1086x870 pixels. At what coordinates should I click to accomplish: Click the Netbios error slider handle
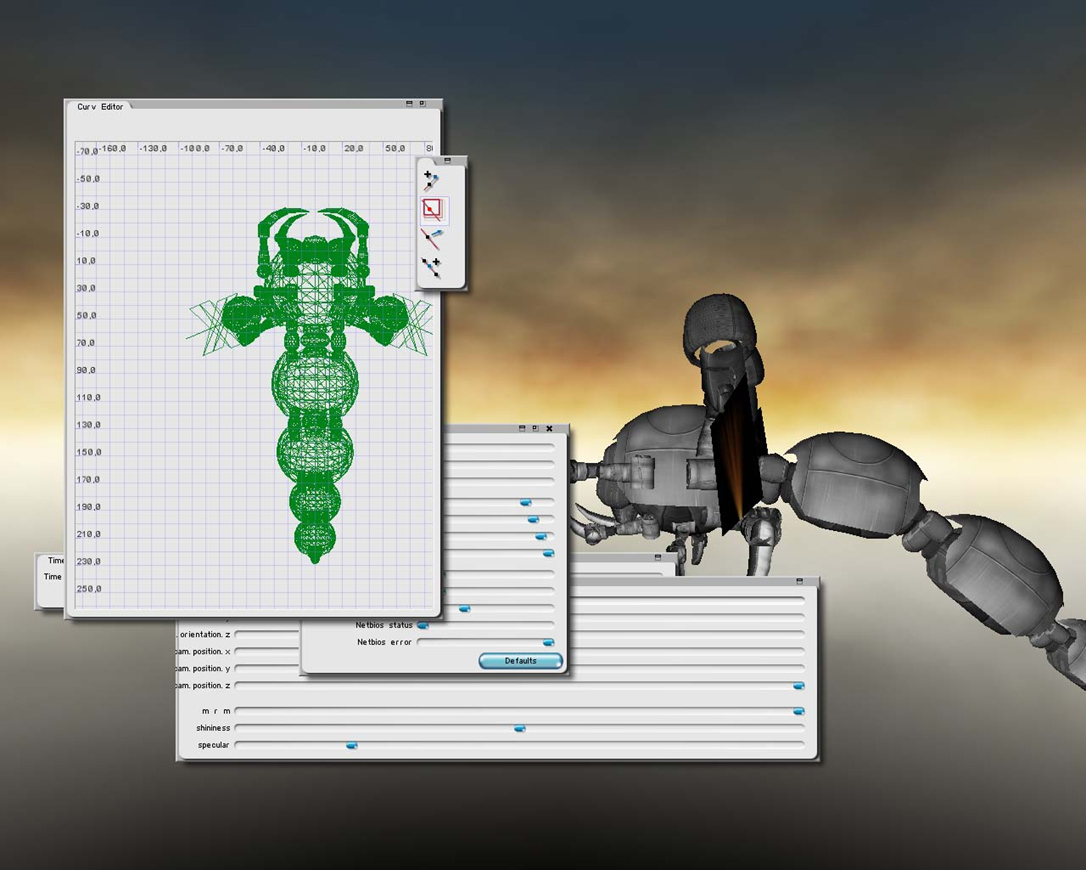[548, 643]
